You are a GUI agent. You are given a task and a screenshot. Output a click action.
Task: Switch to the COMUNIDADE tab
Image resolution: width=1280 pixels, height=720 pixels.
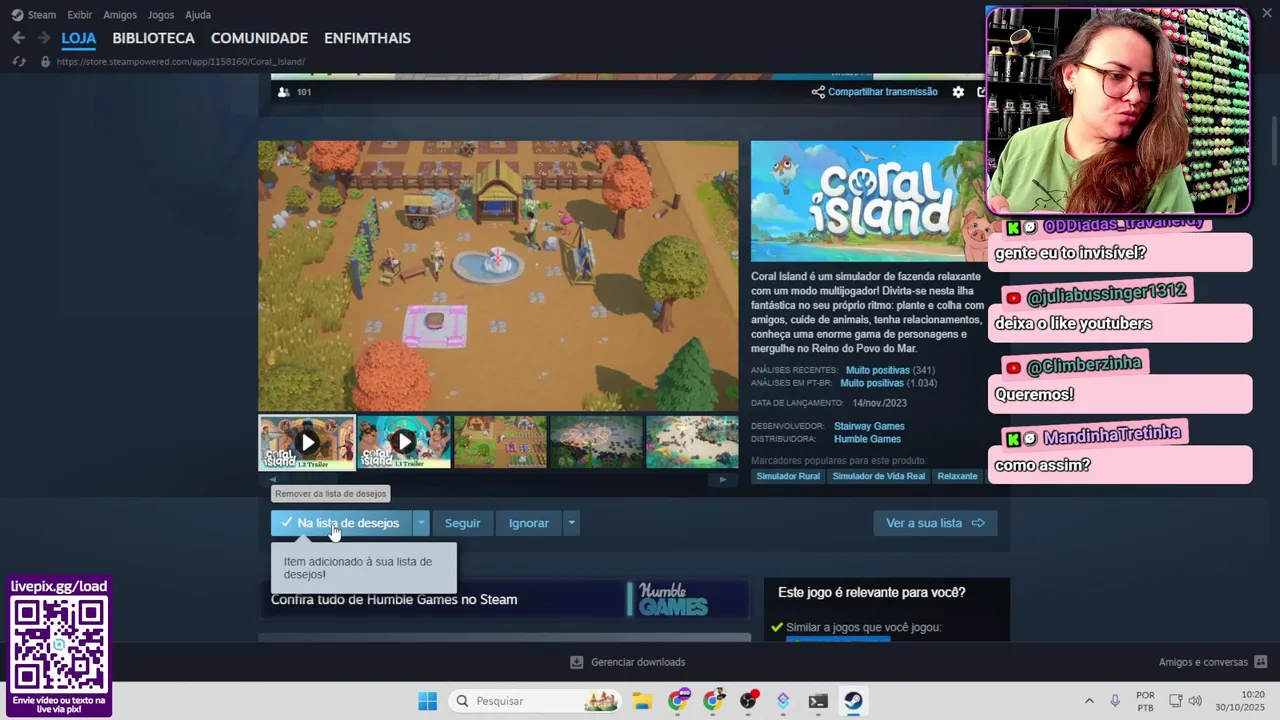(259, 38)
